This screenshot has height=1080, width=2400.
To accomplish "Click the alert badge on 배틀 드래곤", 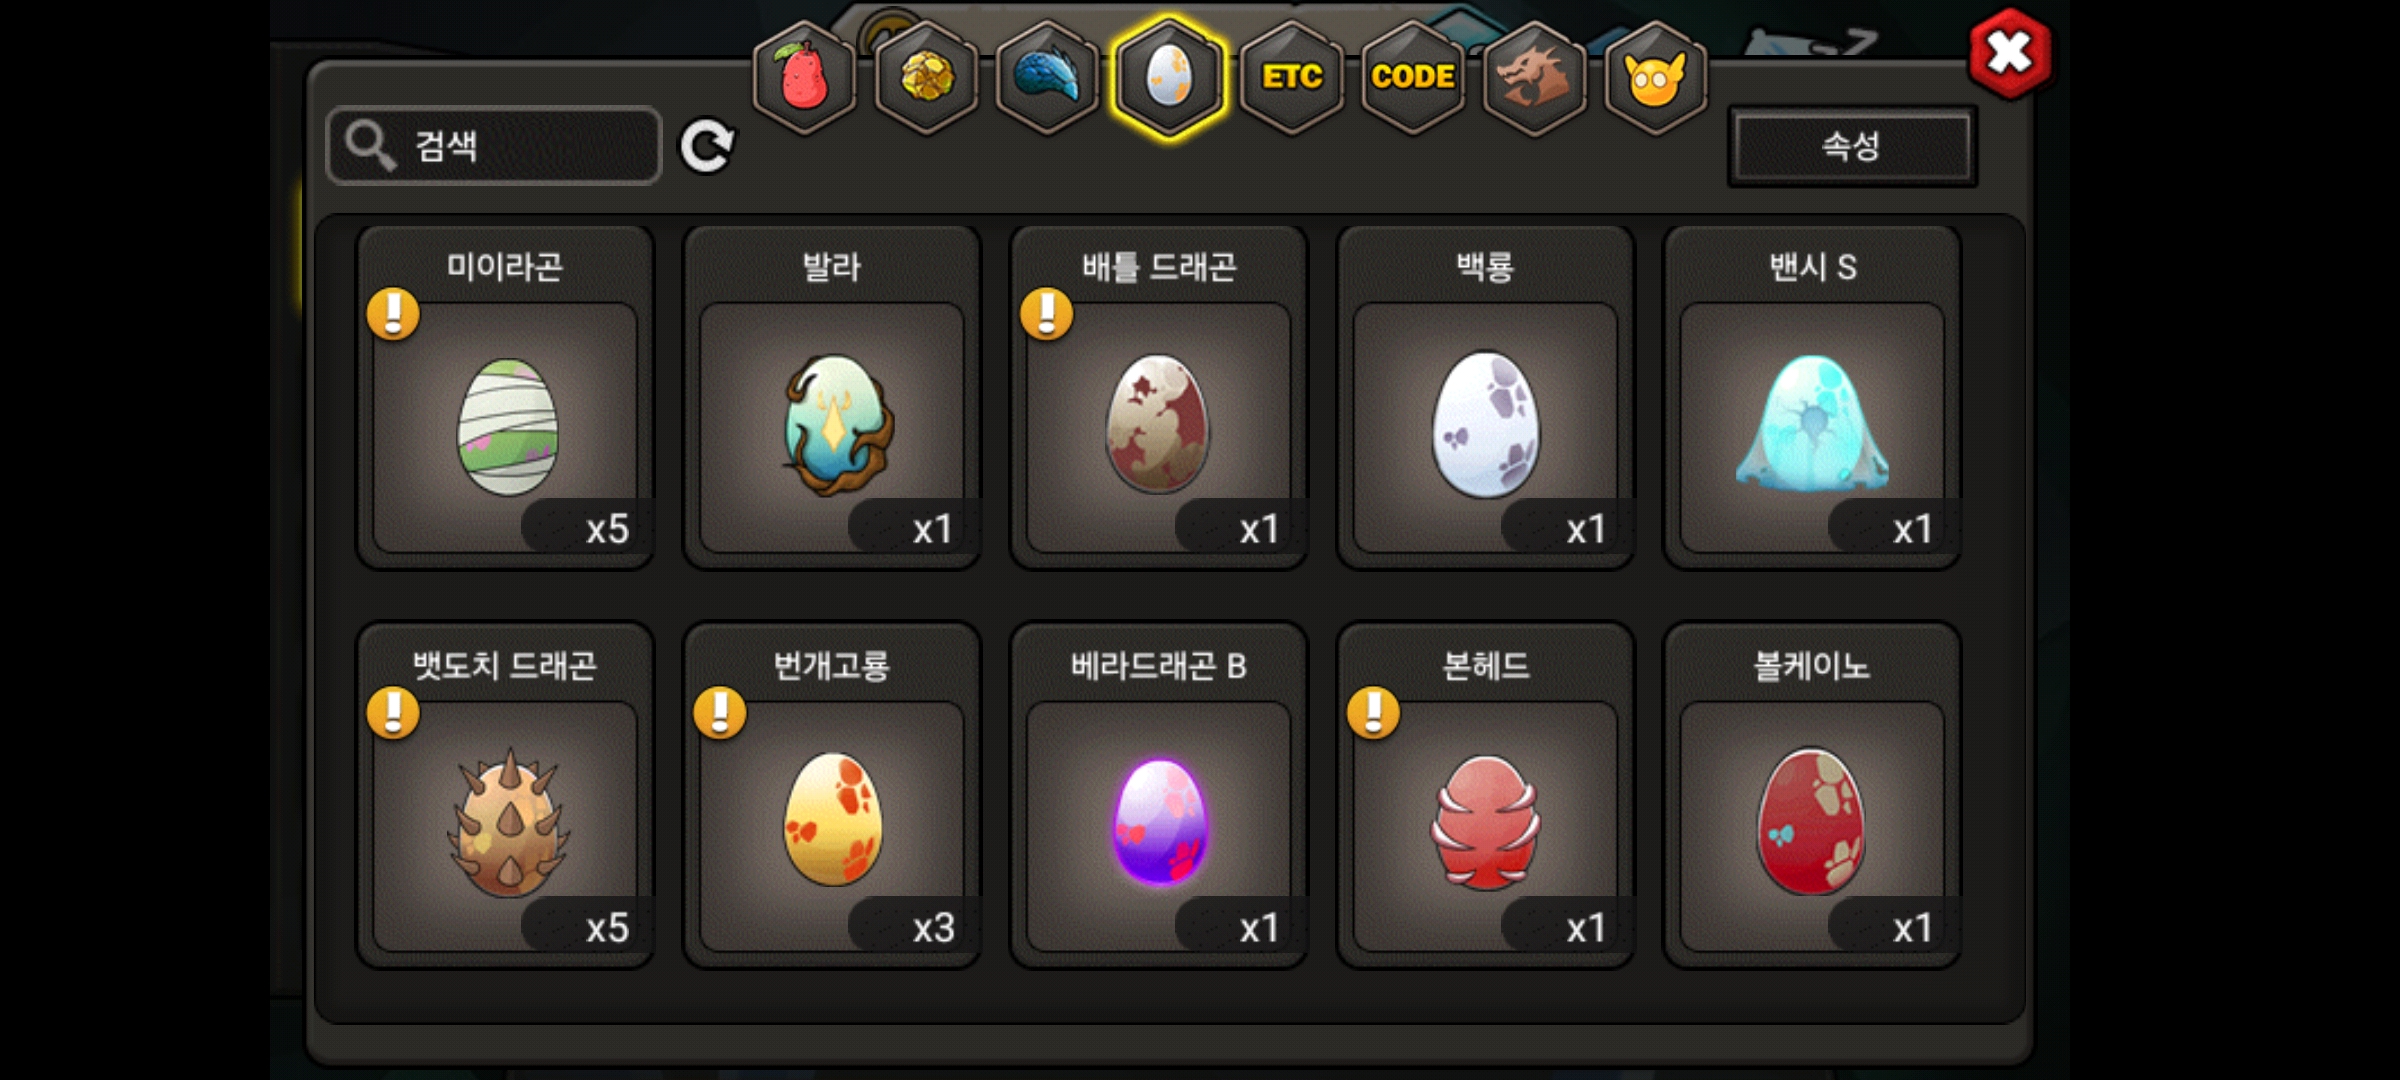I will (x=1046, y=314).
